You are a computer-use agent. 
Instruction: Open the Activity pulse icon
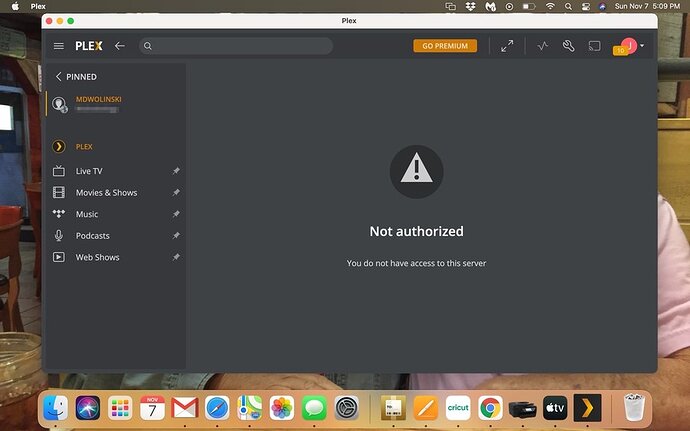point(543,46)
